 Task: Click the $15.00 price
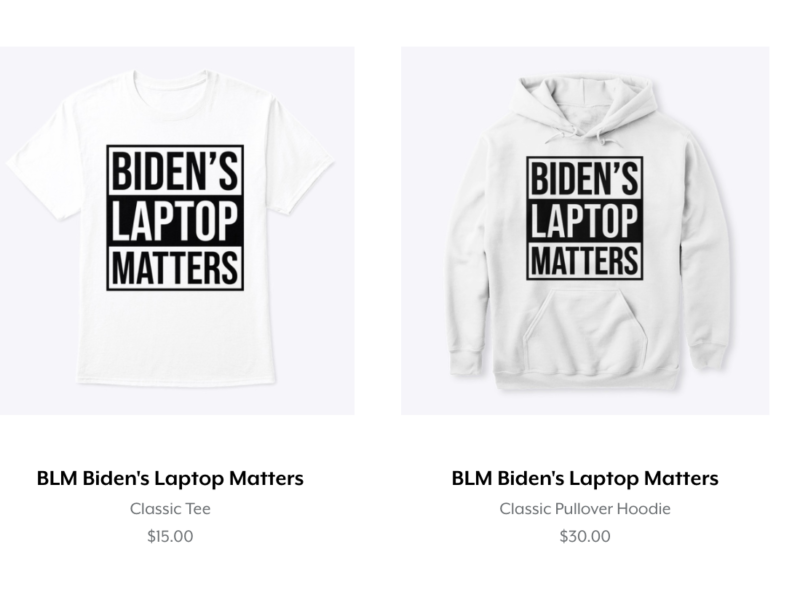pyautogui.click(x=170, y=536)
